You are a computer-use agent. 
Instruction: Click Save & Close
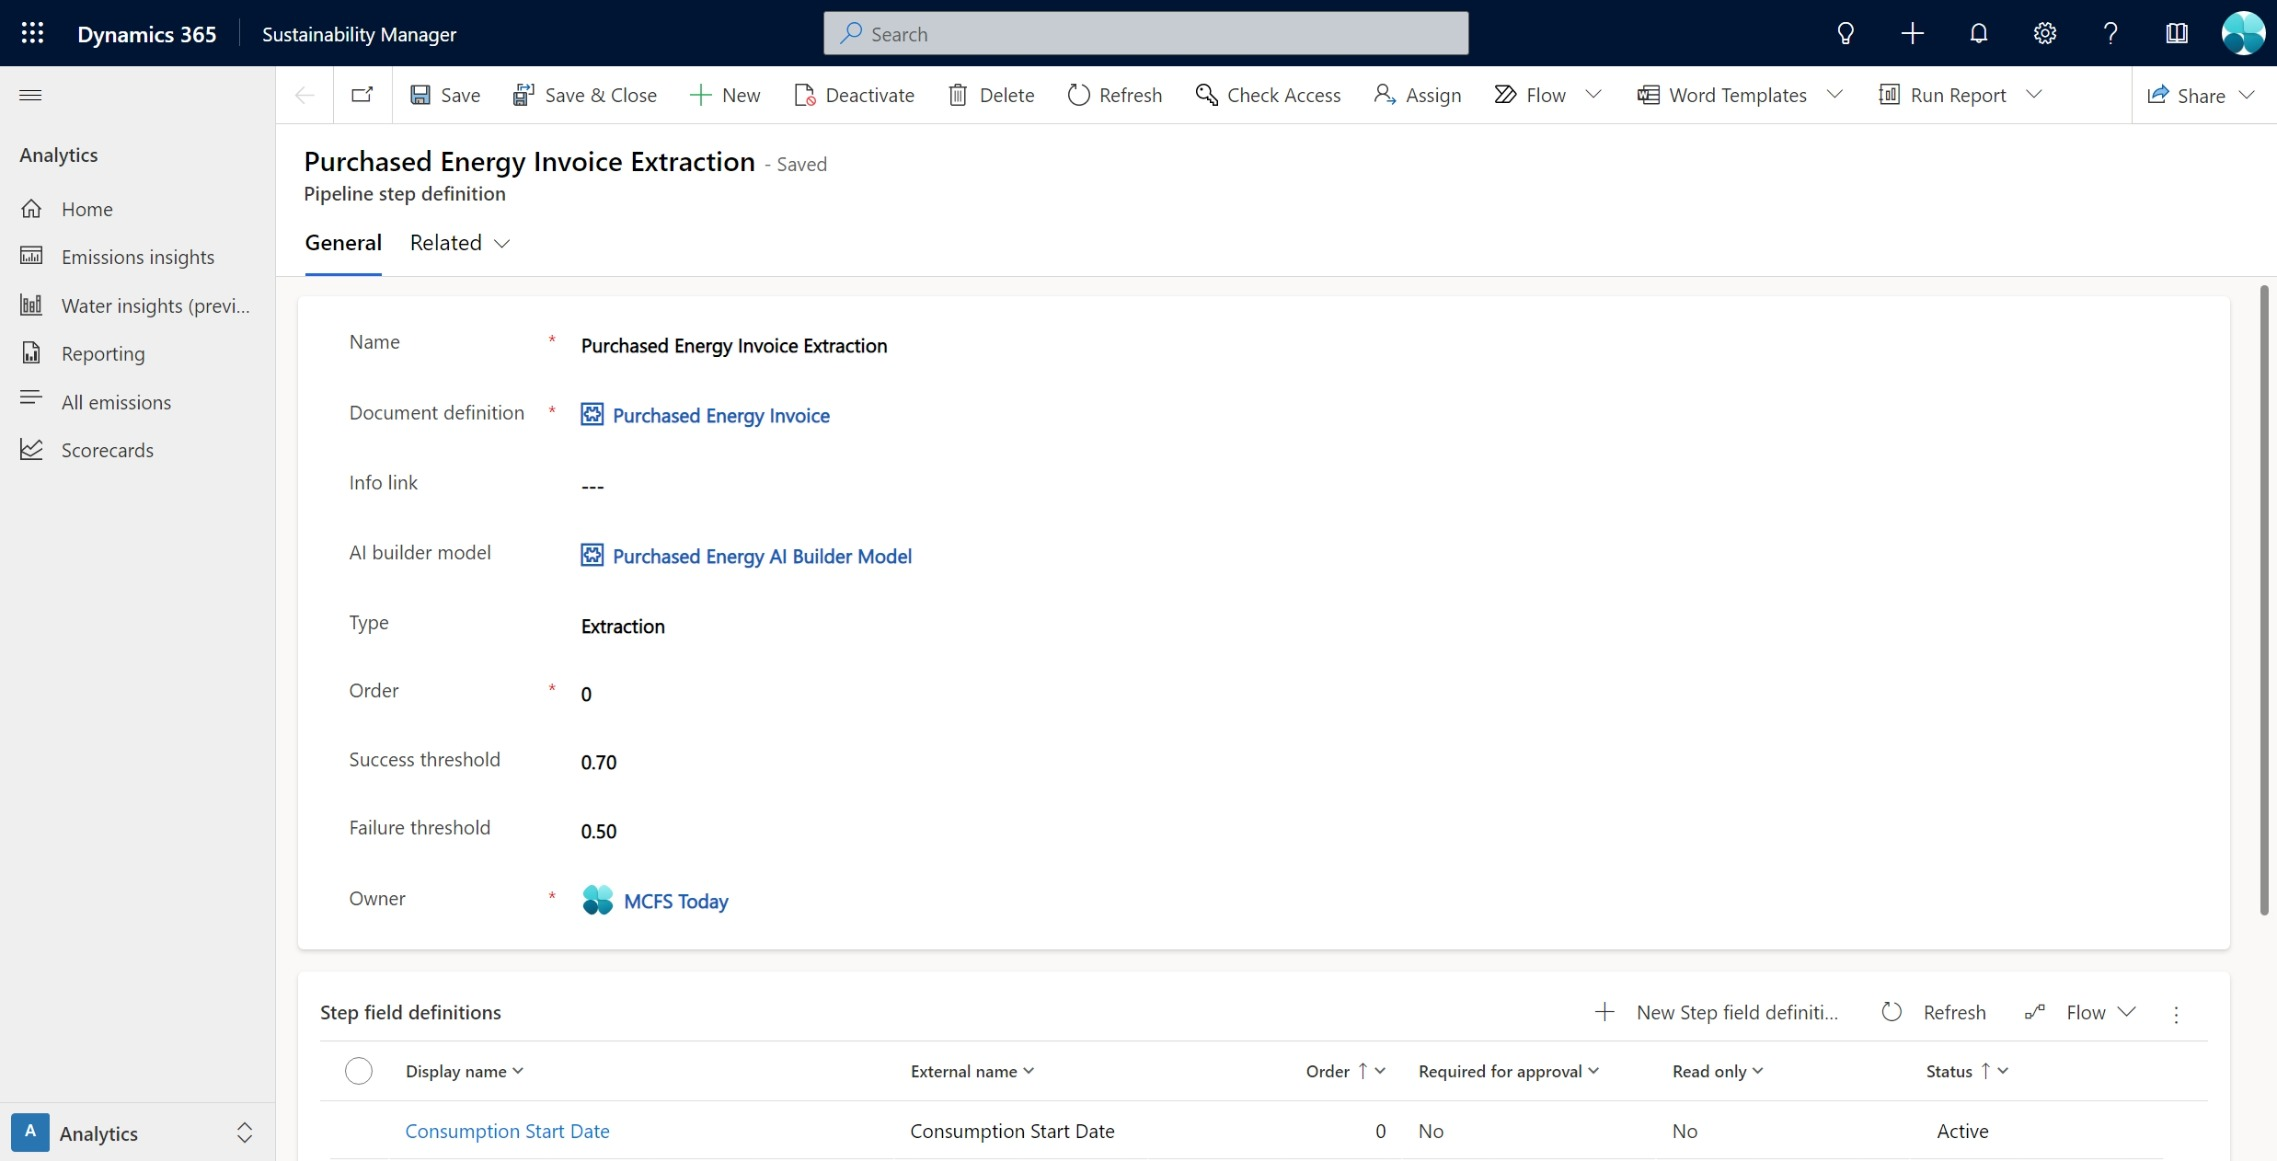click(584, 95)
